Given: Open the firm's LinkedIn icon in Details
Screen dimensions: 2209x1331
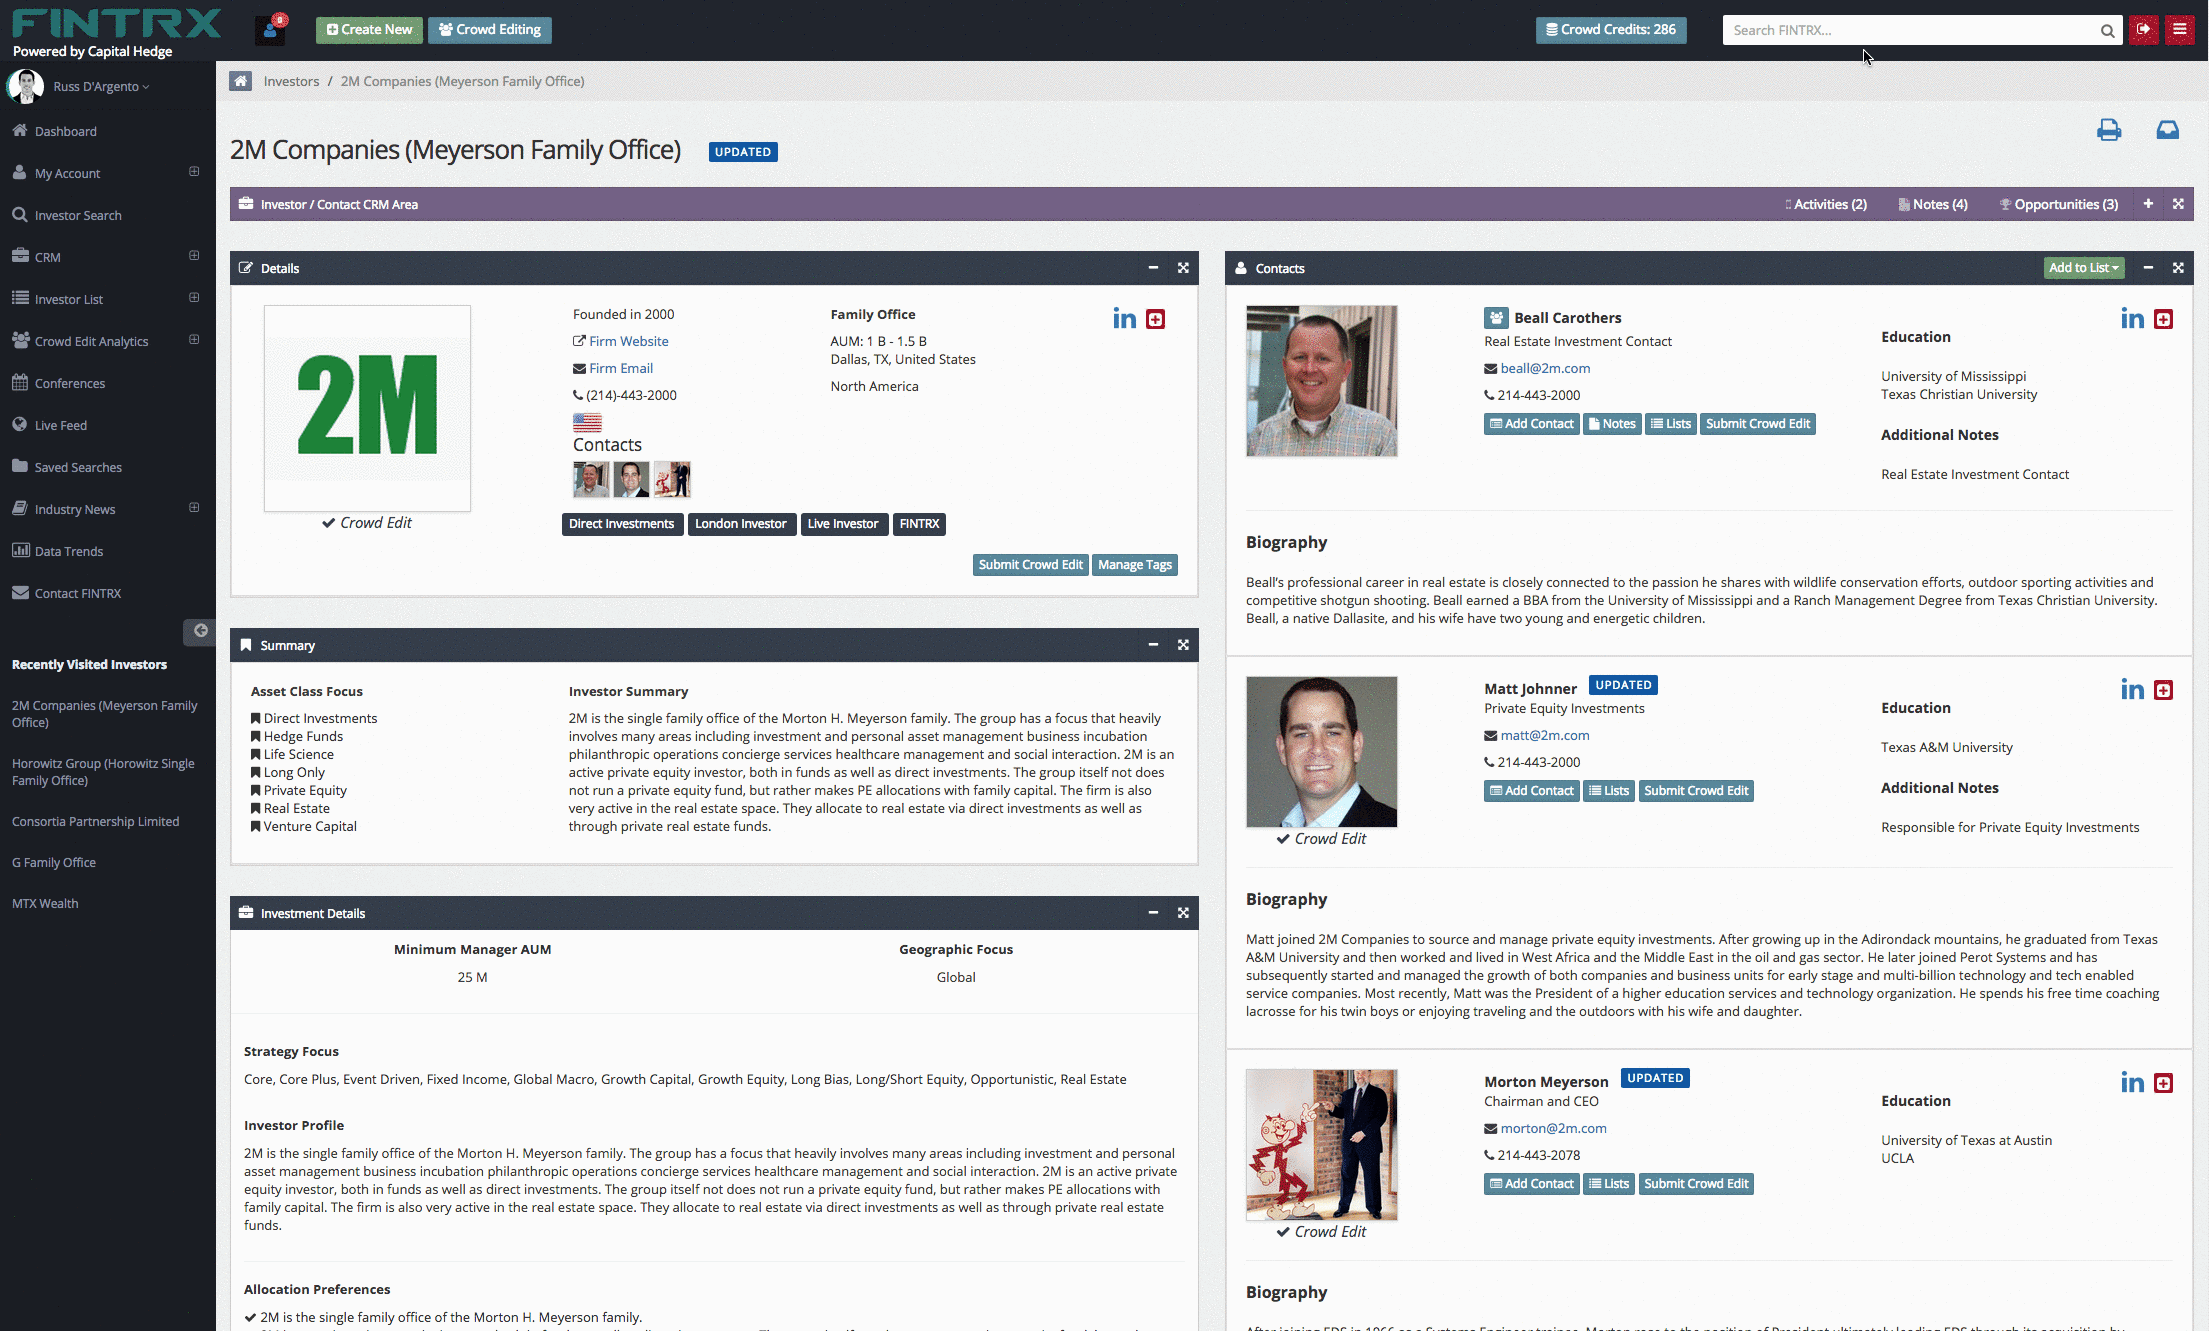Looking at the screenshot, I should [x=1124, y=319].
